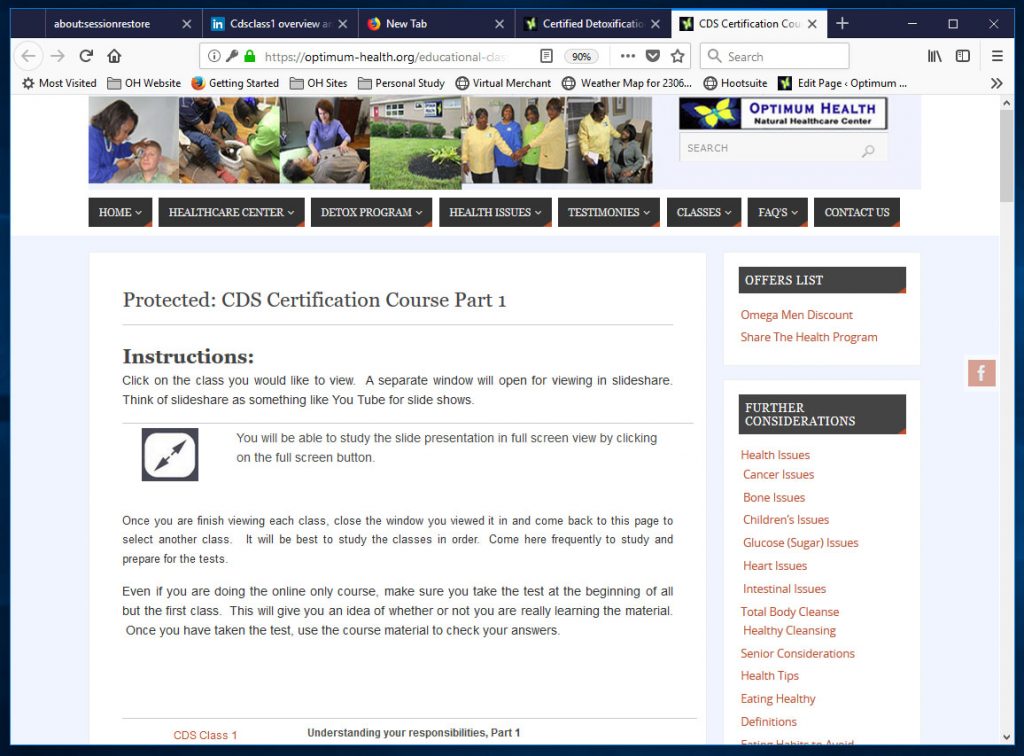
Task: Open the Firefox hamburger menu
Action: (x=997, y=56)
